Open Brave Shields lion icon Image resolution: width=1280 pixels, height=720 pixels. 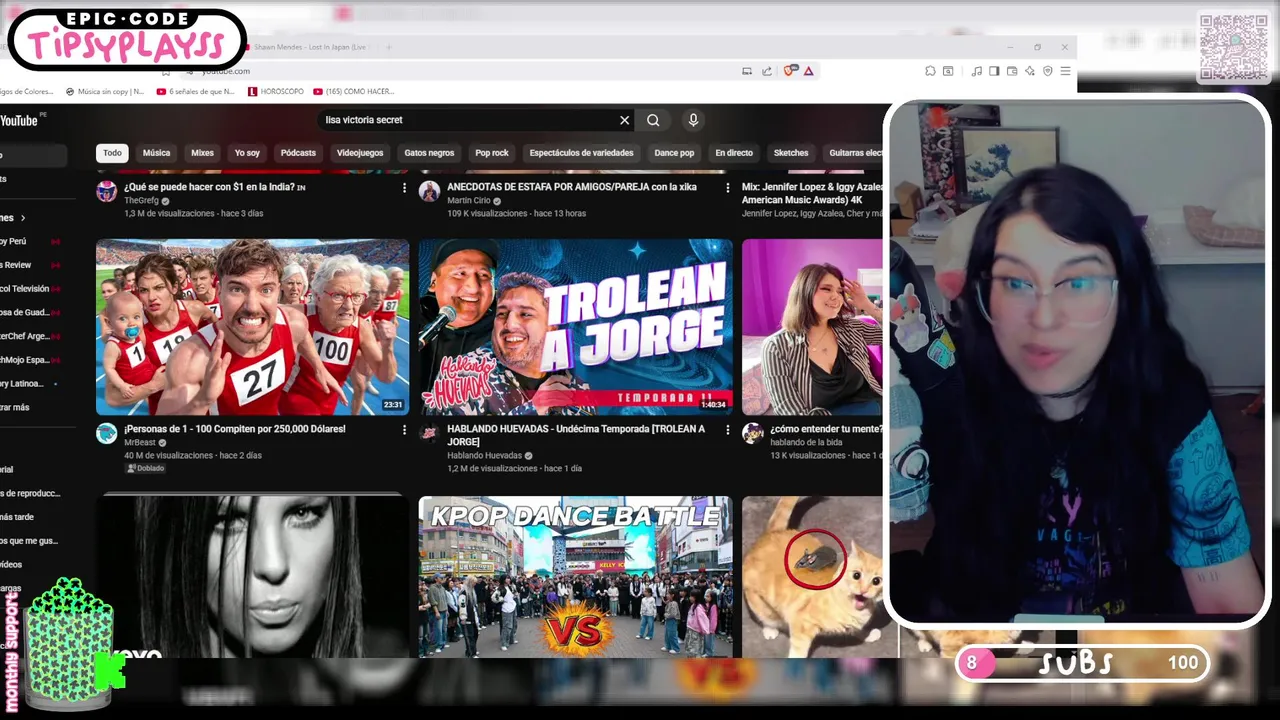[x=790, y=71]
